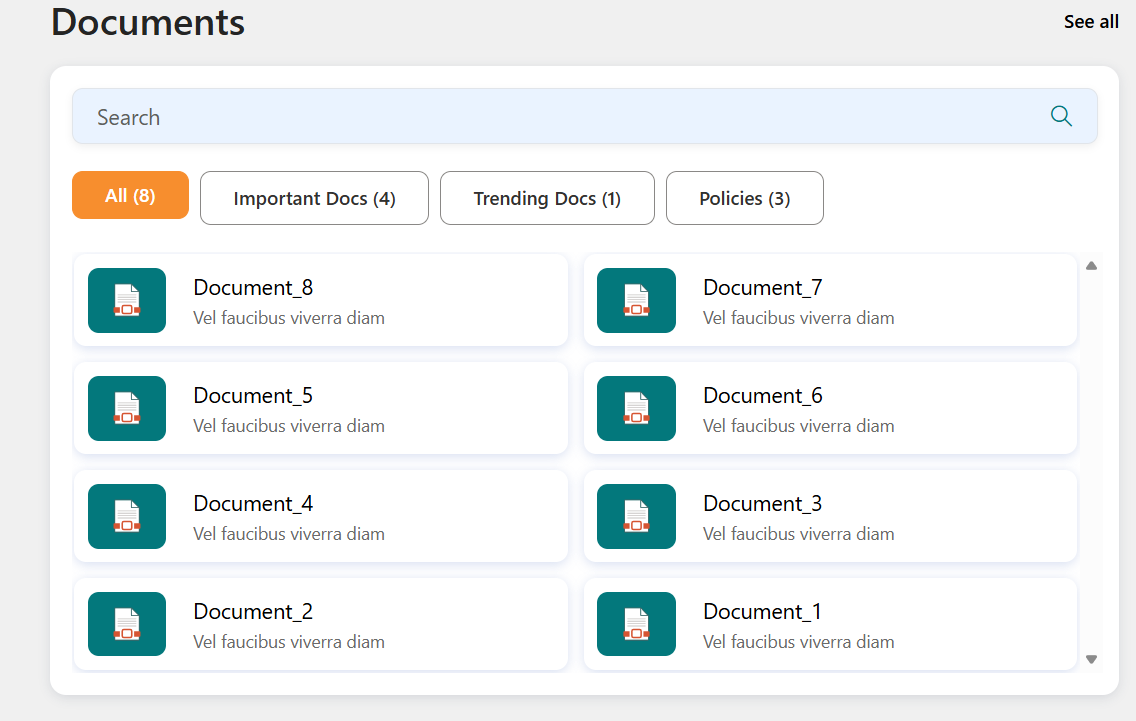Open the Document_1 title link
Image resolution: width=1136 pixels, height=721 pixels.
[762, 612]
